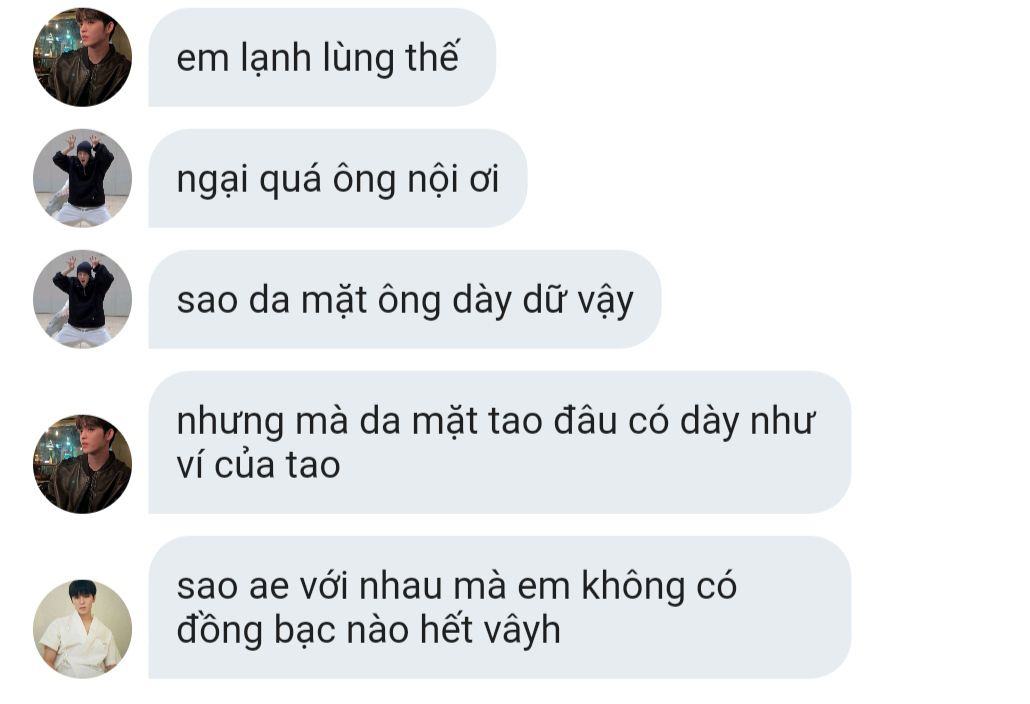Open the last sender's avatar at the bottom
1030x704 pixels.
(x=82, y=628)
